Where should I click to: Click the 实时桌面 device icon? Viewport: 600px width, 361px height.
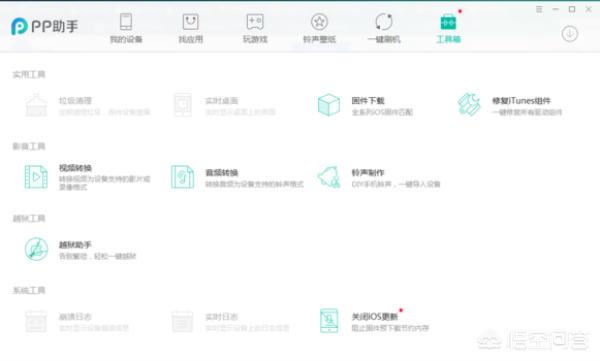point(183,105)
